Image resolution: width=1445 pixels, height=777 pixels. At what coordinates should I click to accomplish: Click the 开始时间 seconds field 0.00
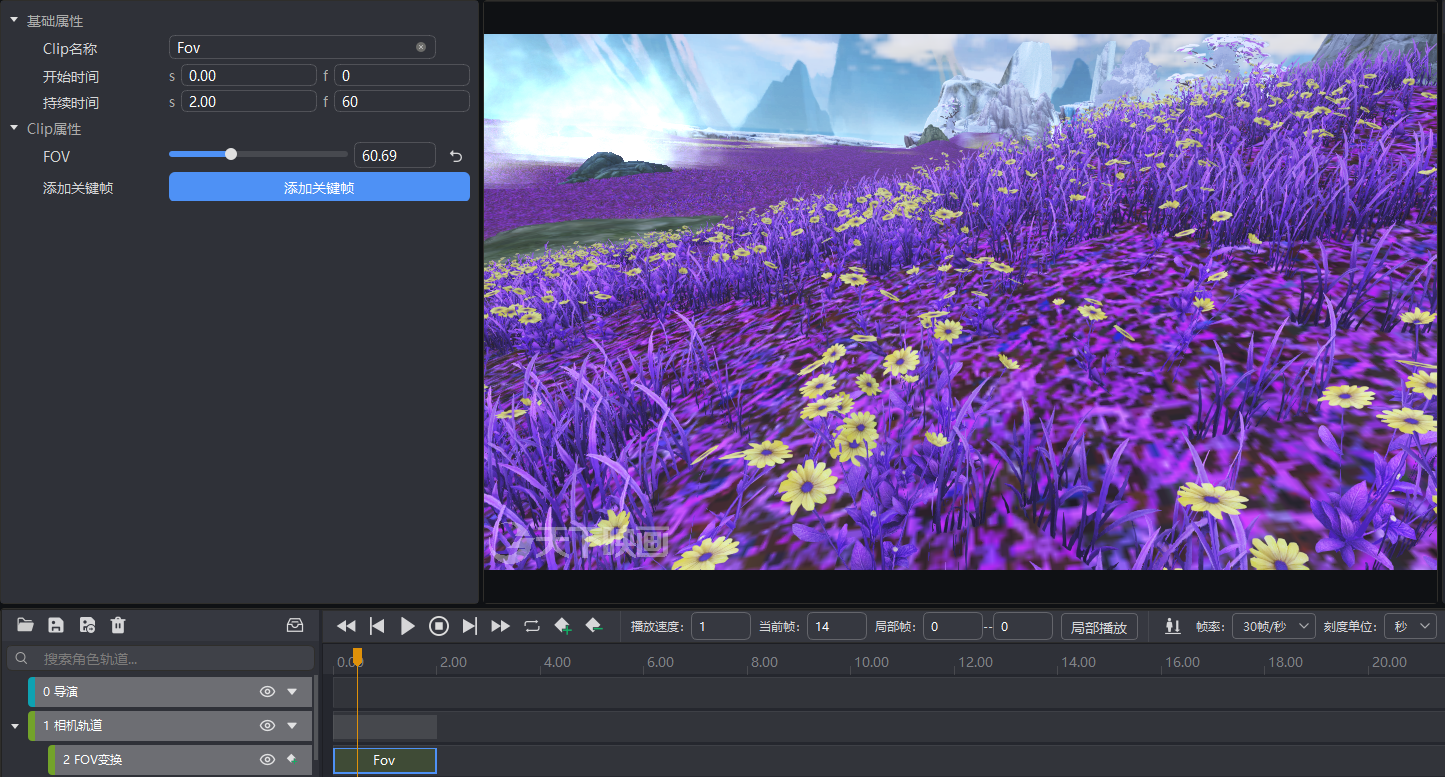(249, 75)
